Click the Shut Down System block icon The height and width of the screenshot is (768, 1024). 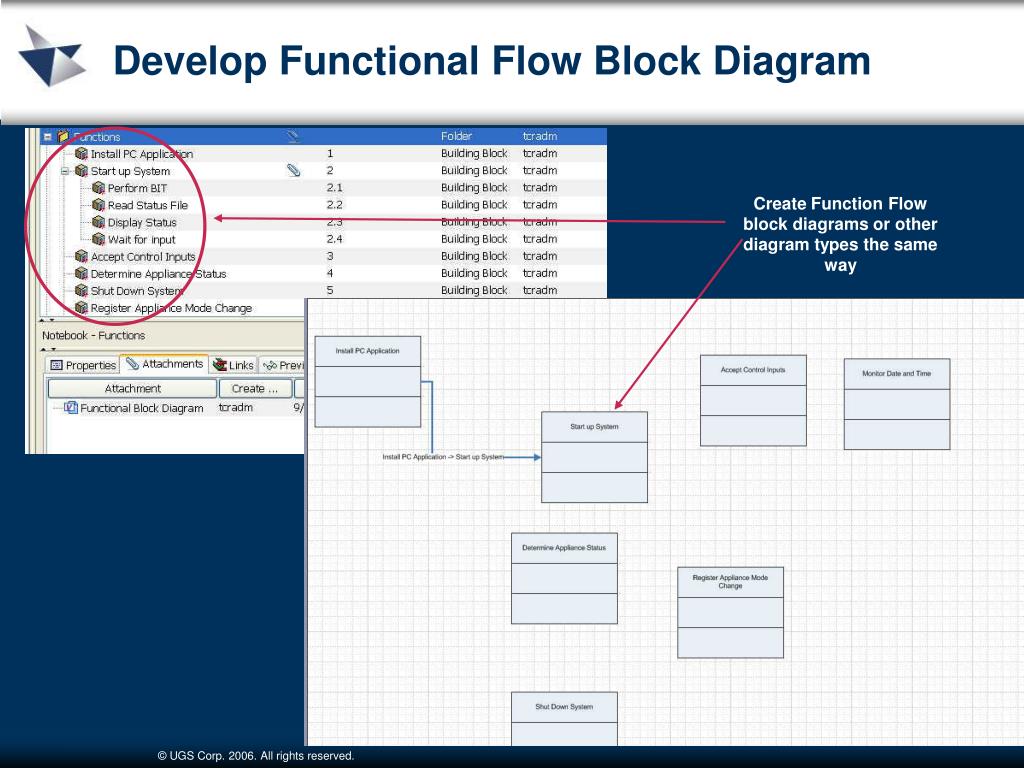(x=81, y=290)
